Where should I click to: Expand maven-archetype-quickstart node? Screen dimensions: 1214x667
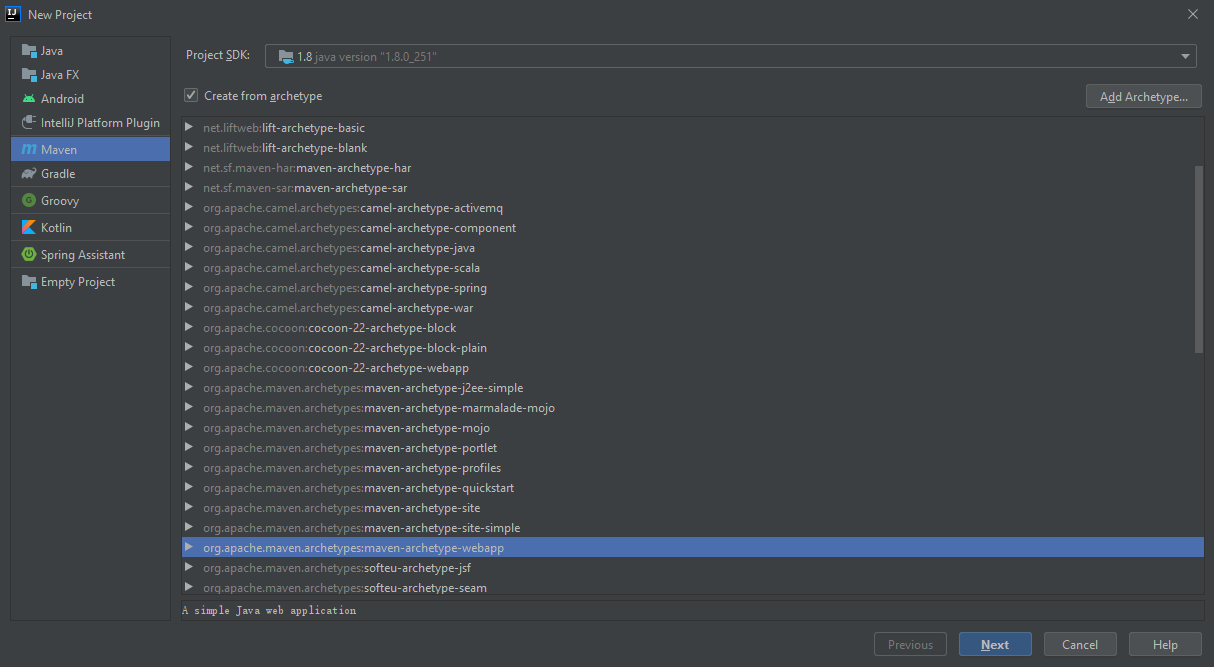click(189, 487)
